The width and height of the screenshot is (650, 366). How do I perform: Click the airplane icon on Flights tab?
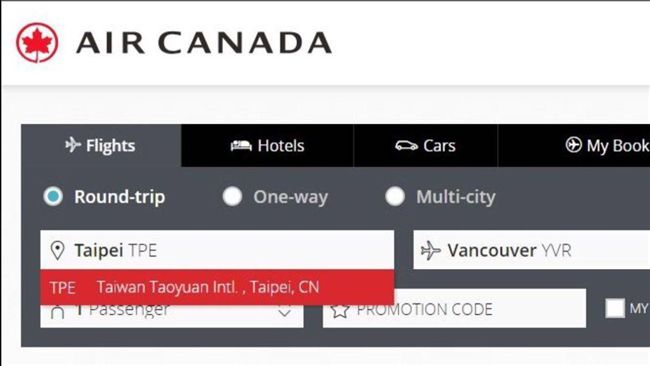pos(73,145)
